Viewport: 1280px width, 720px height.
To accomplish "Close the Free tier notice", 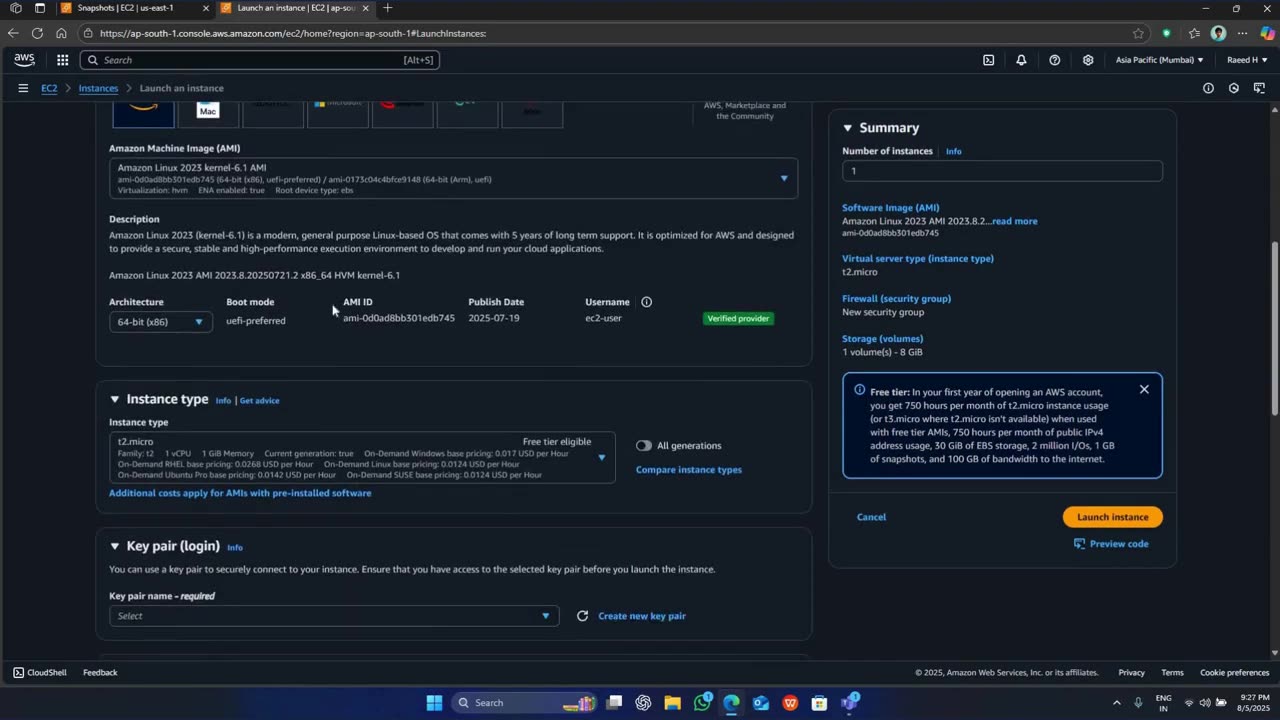I will coord(1144,389).
